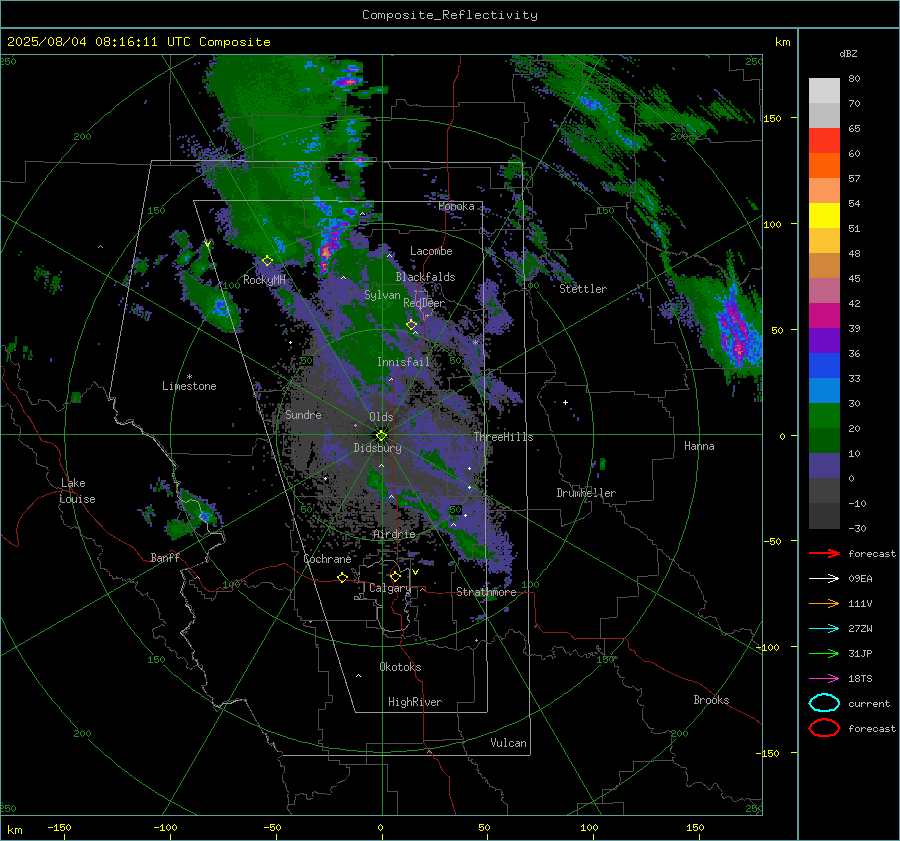Click the 0 dBZ indigo color swatch

tap(824, 466)
